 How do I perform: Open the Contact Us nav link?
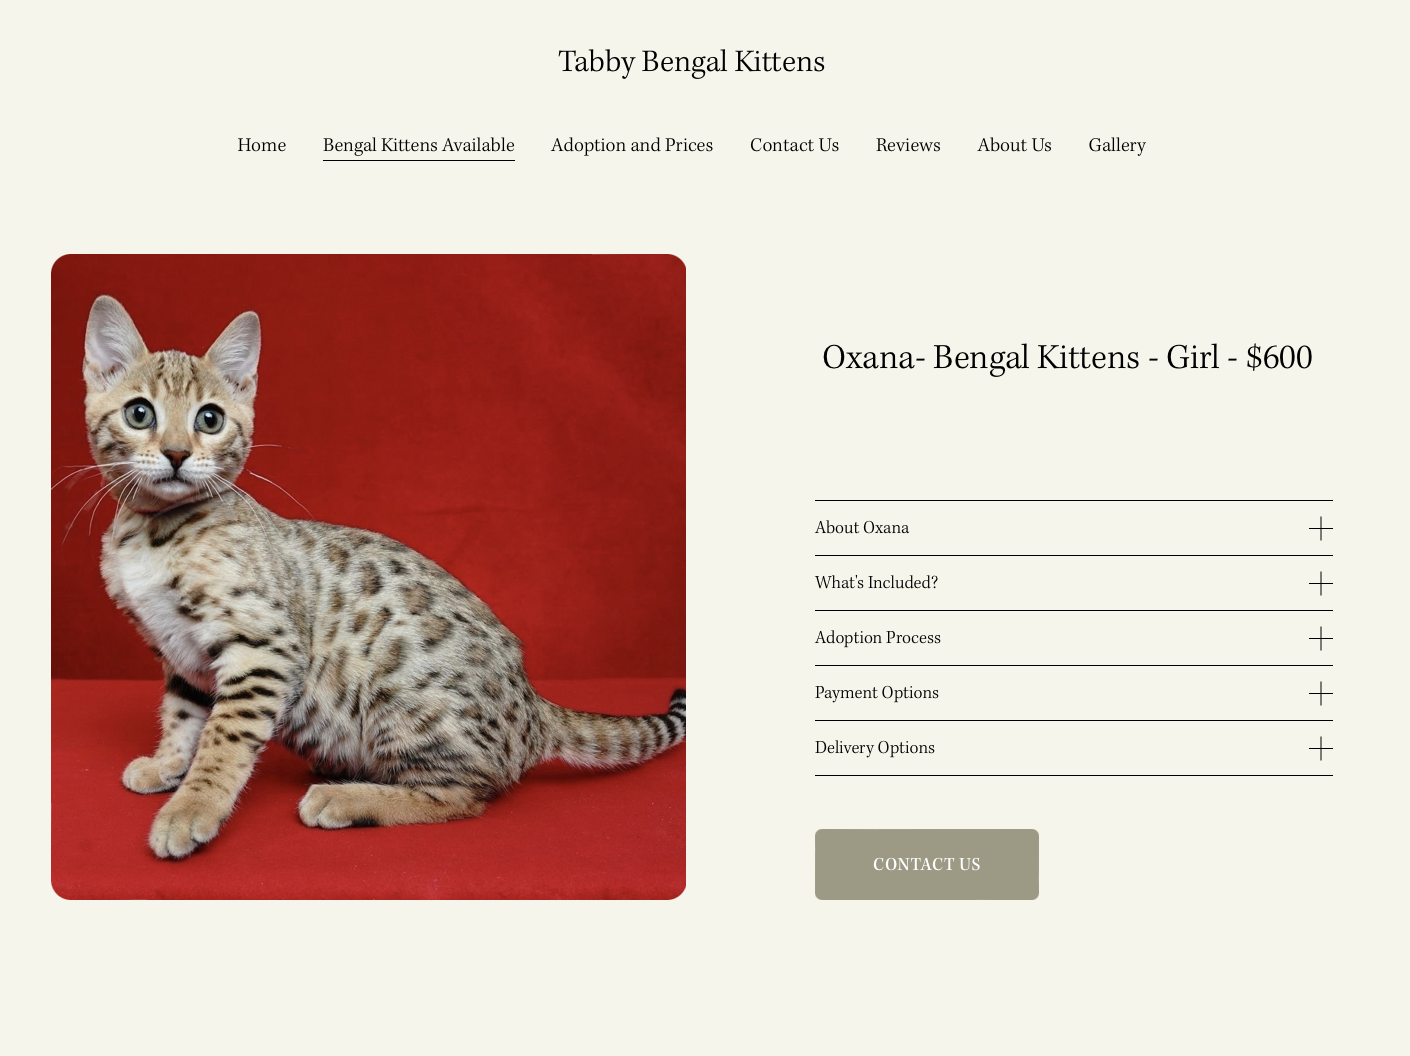pyautogui.click(x=794, y=145)
